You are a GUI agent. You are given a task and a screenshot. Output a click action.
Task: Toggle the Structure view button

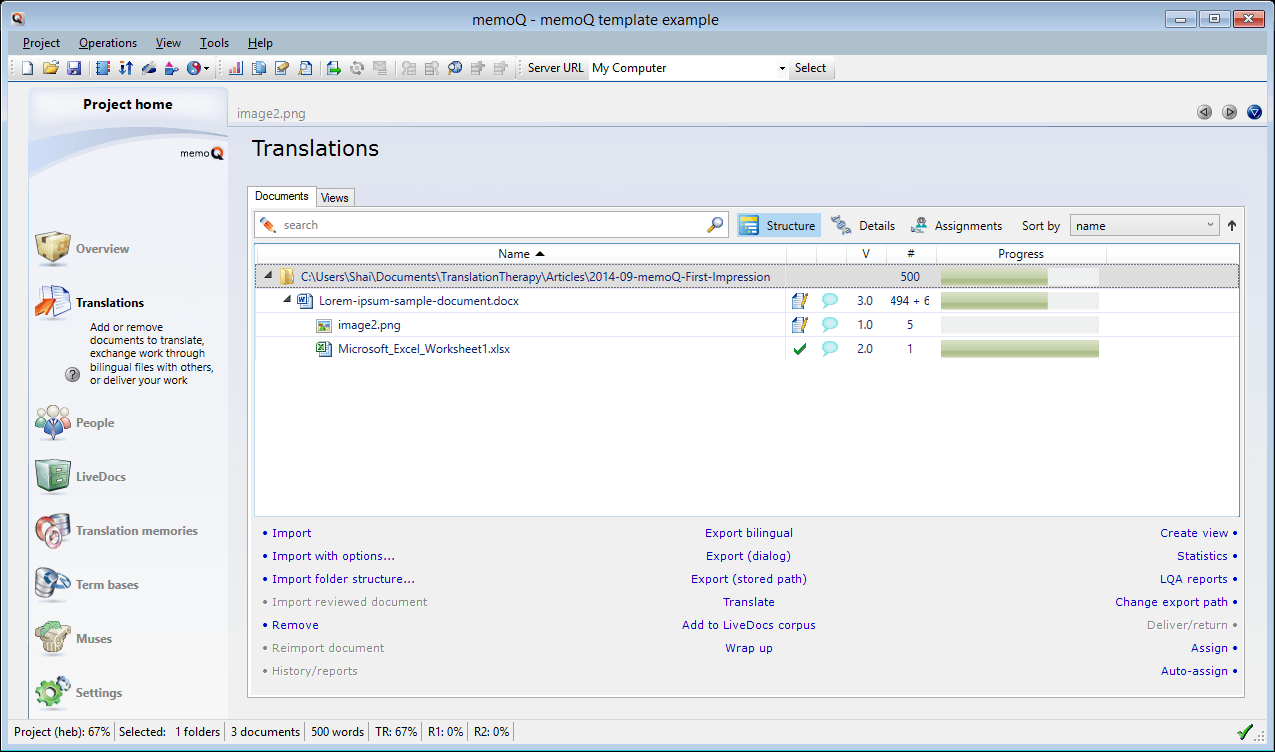click(x=779, y=226)
